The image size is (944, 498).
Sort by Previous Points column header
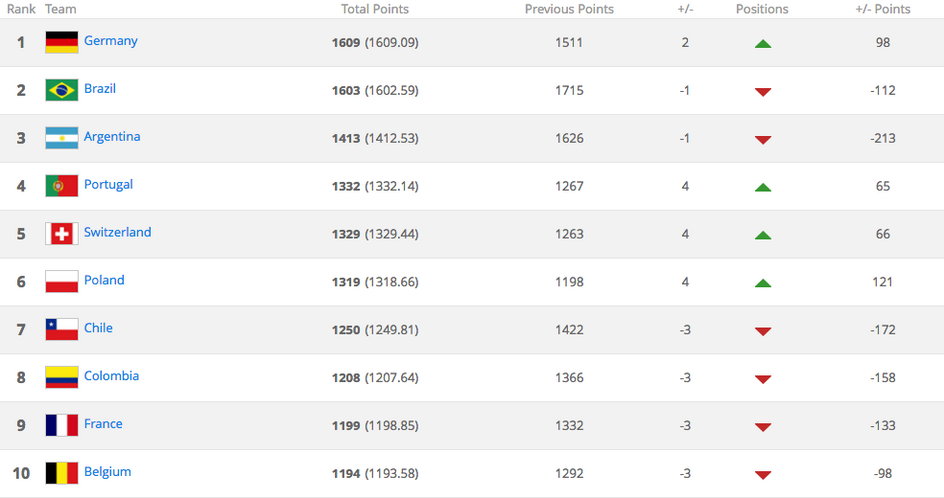[x=569, y=9]
